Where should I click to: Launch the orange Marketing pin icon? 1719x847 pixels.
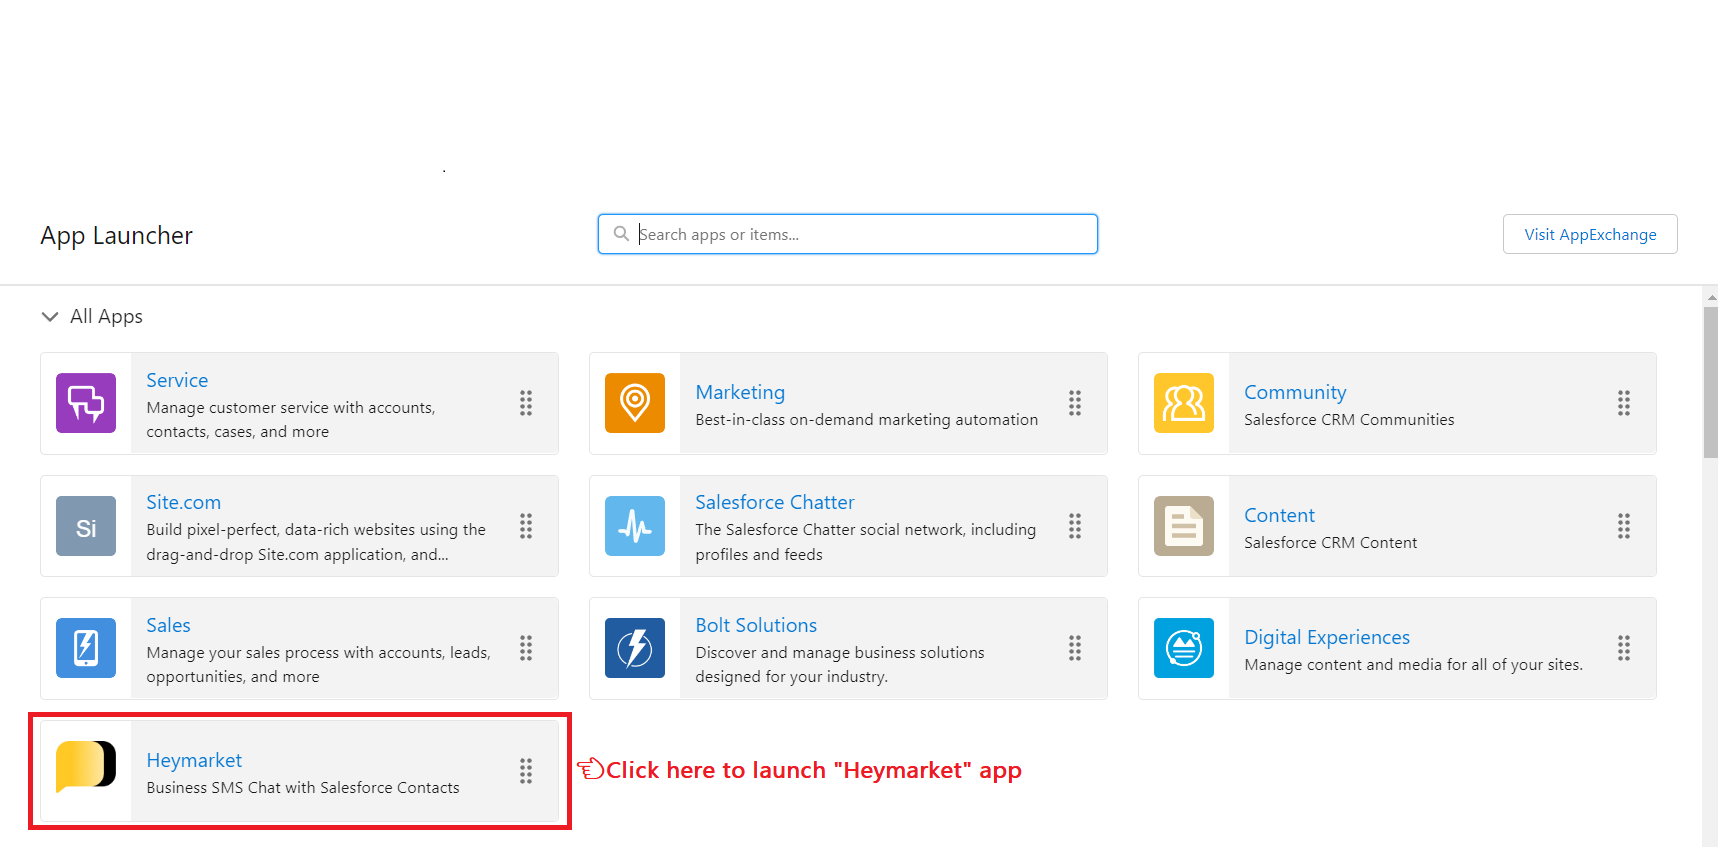[635, 403]
